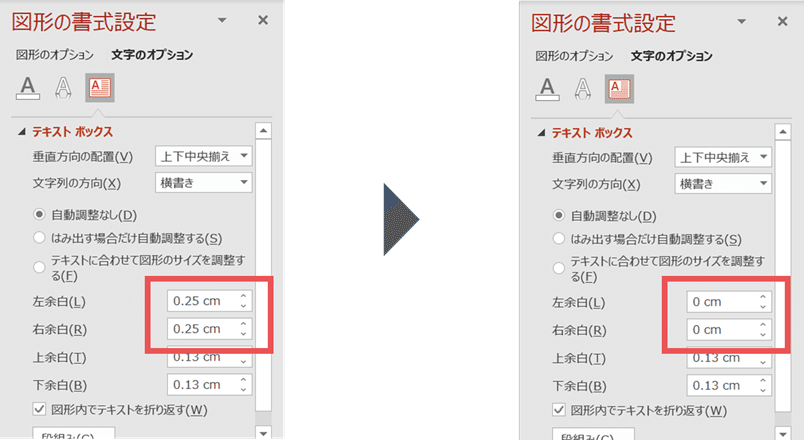The width and height of the screenshot is (804, 440).
Task: Select Text Effects icon in right panel
Action: [583, 89]
